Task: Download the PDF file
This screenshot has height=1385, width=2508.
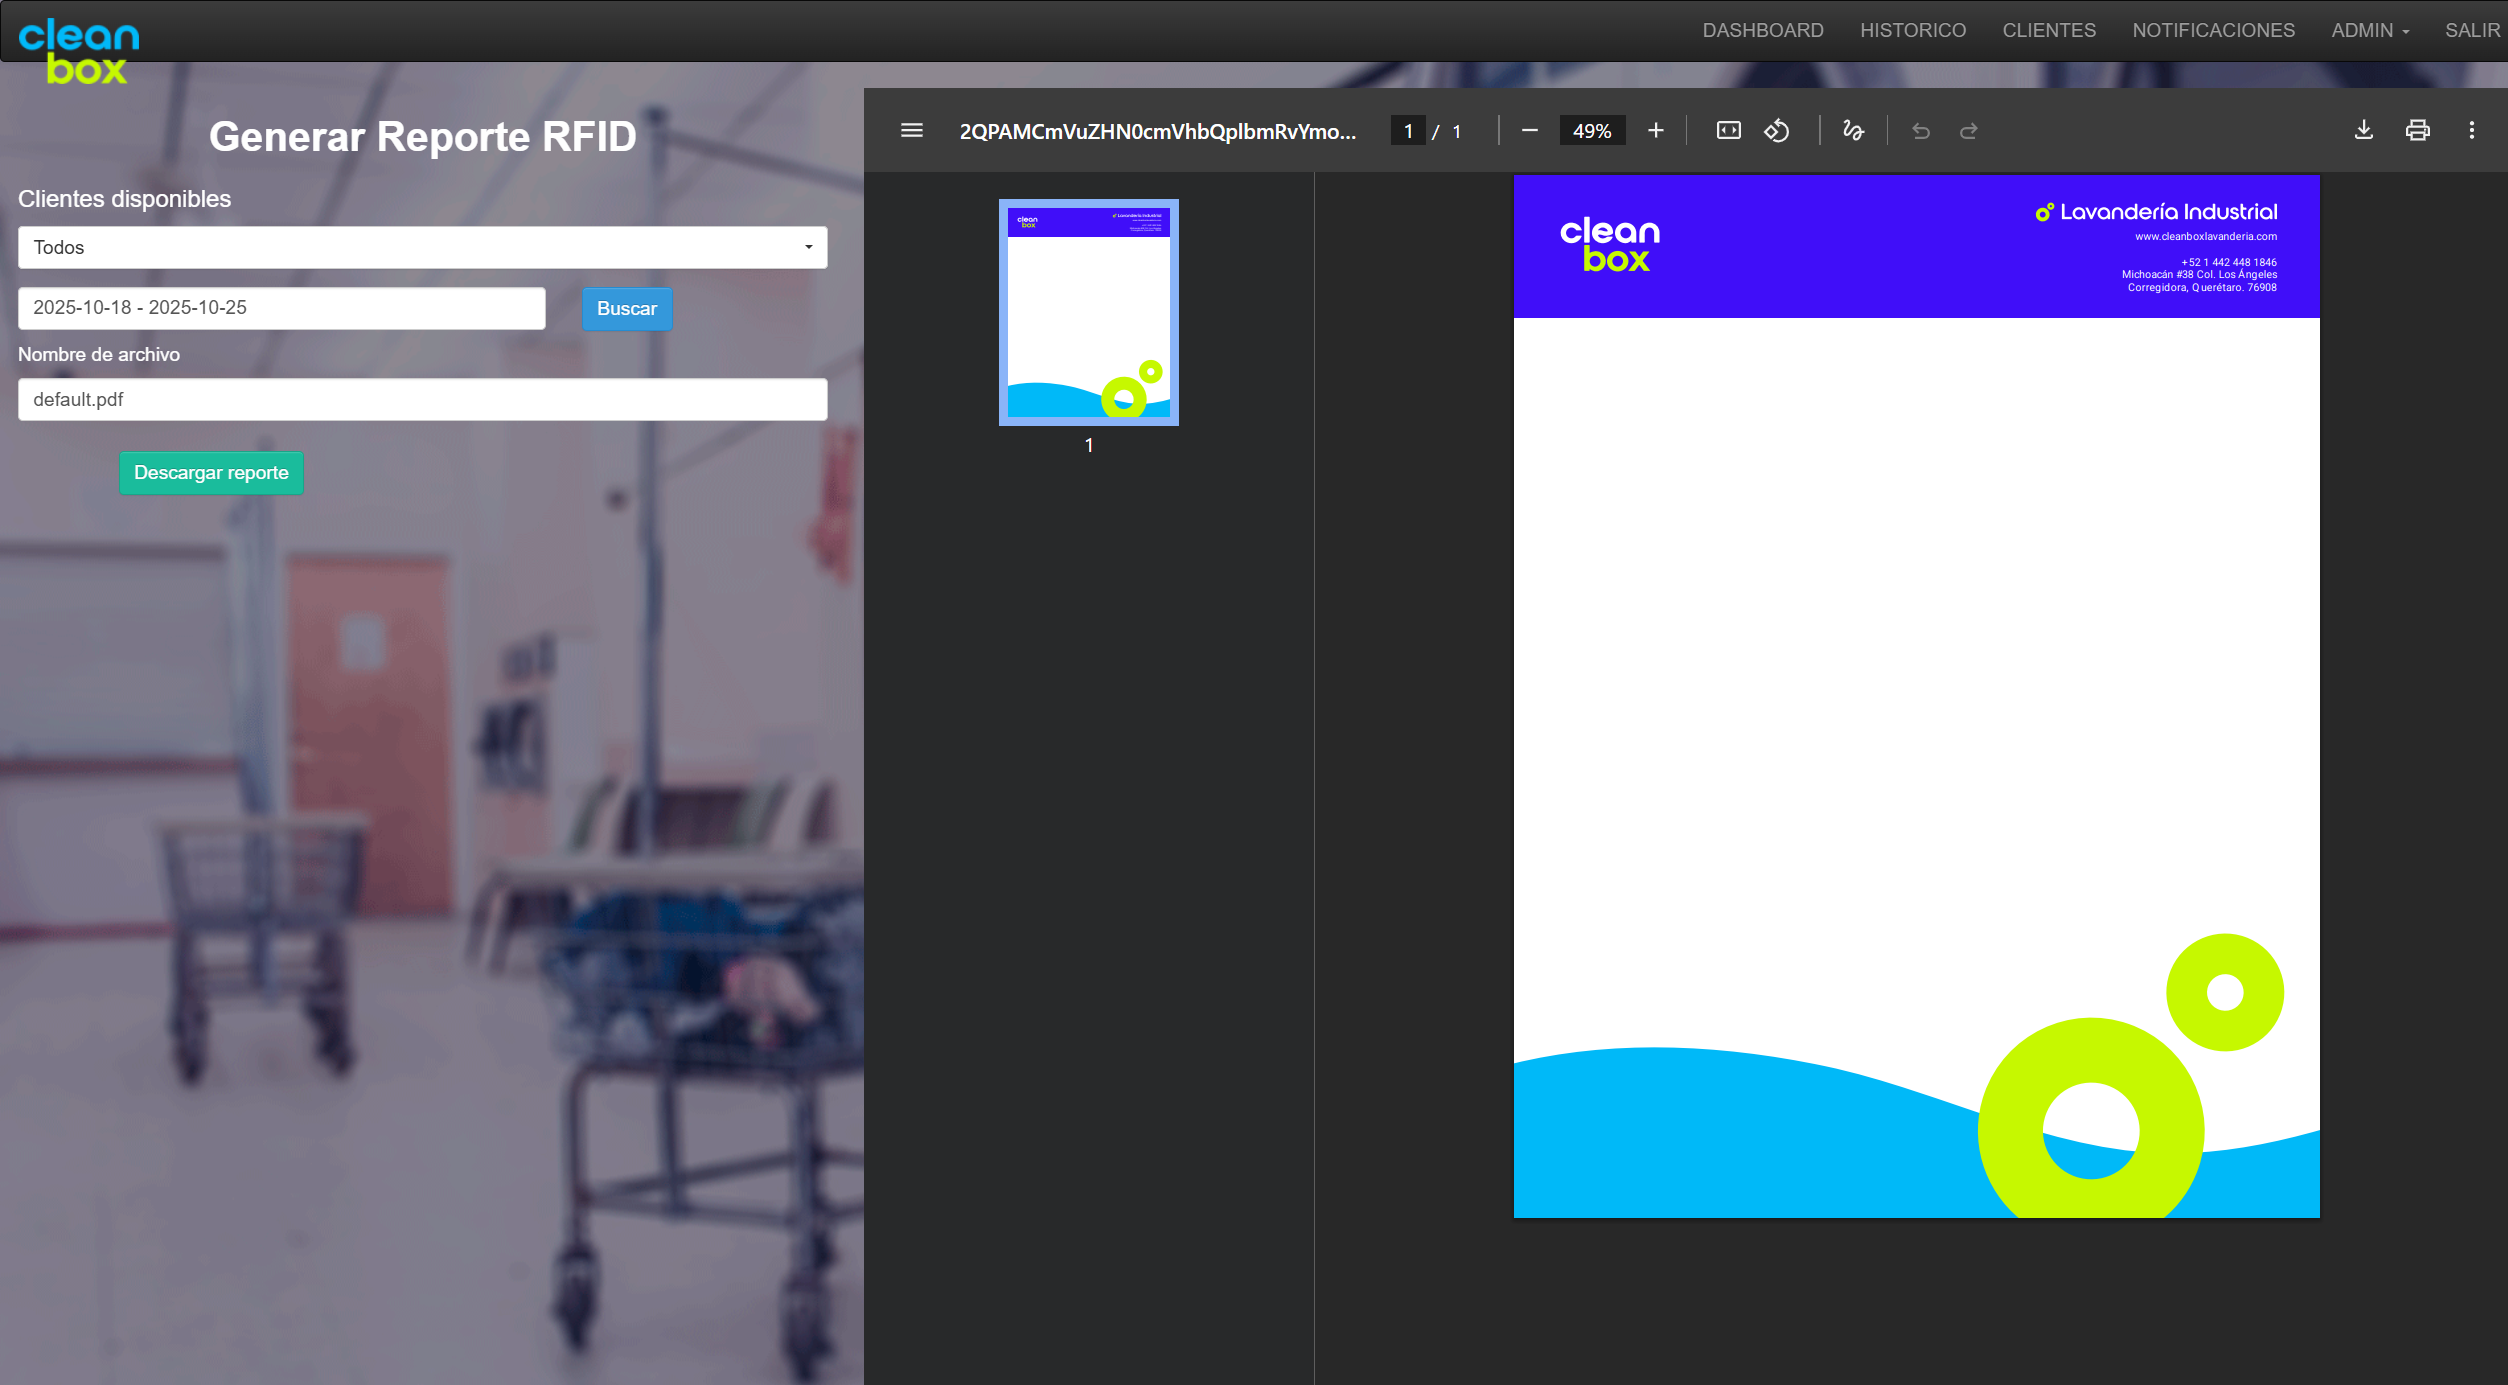Action: (2363, 131)
